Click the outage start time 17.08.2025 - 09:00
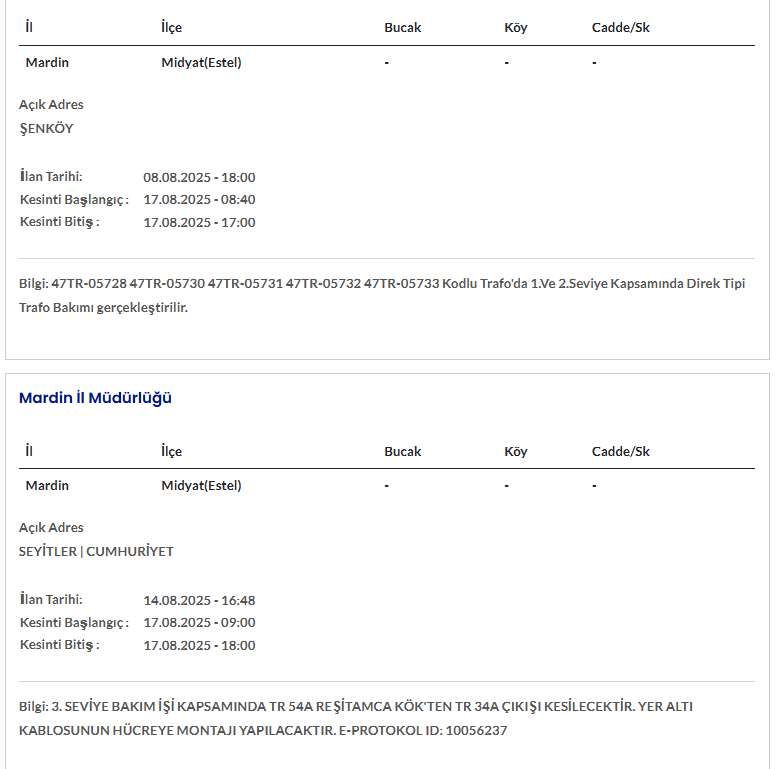The image size is (777, 769). (x=199, y=622)
